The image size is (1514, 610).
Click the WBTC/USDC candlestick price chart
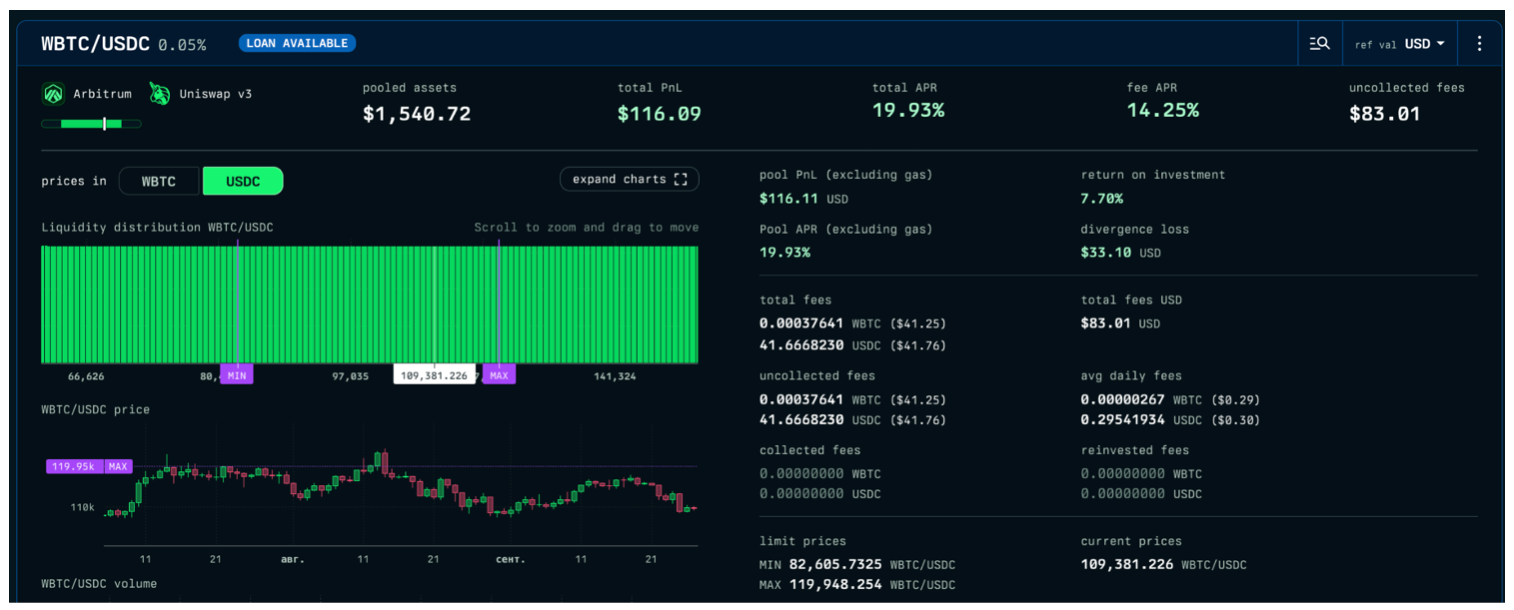pyautogui.click(x=400, y=485)
